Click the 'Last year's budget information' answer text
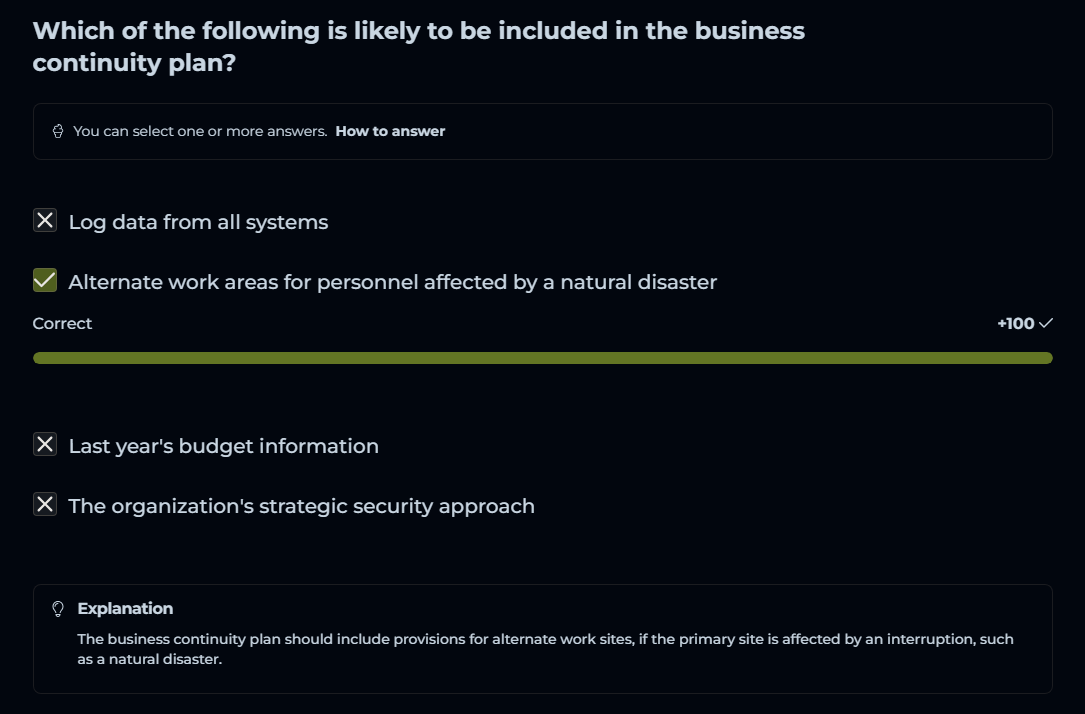This screenshot has width=1085, height=714. click(x=223, y=446)
